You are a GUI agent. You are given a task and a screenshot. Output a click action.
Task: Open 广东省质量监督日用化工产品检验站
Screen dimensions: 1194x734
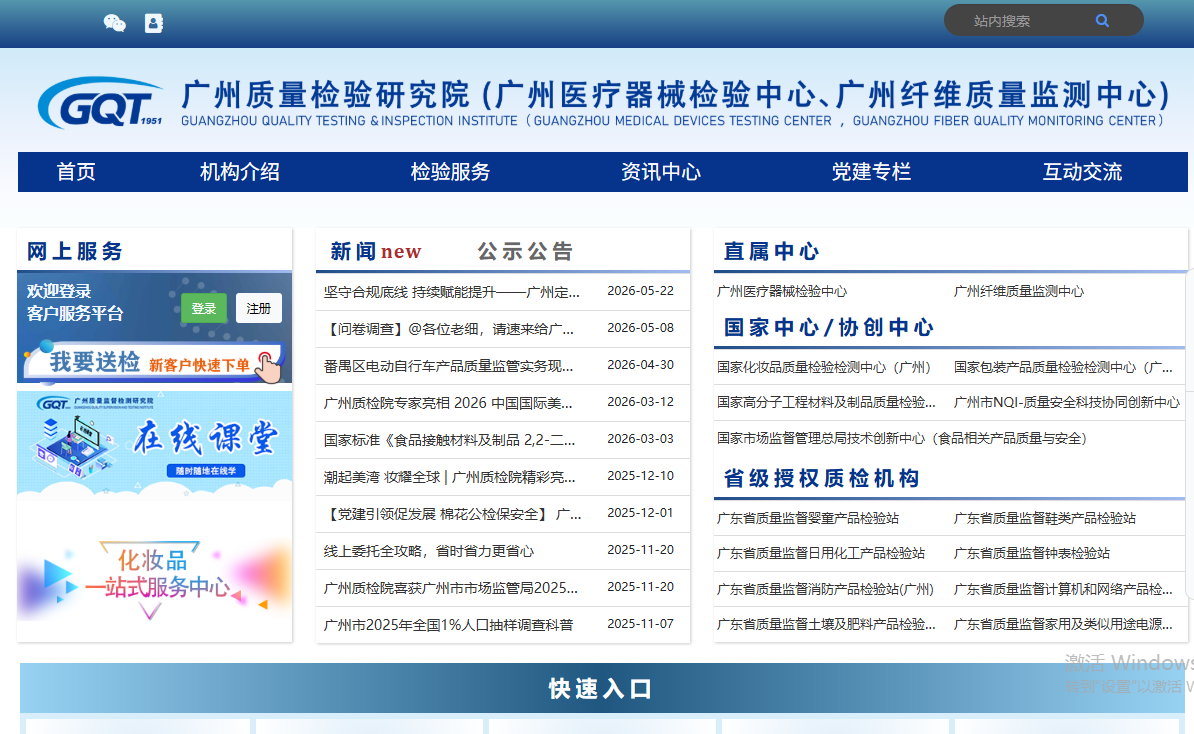click(821, 554)
